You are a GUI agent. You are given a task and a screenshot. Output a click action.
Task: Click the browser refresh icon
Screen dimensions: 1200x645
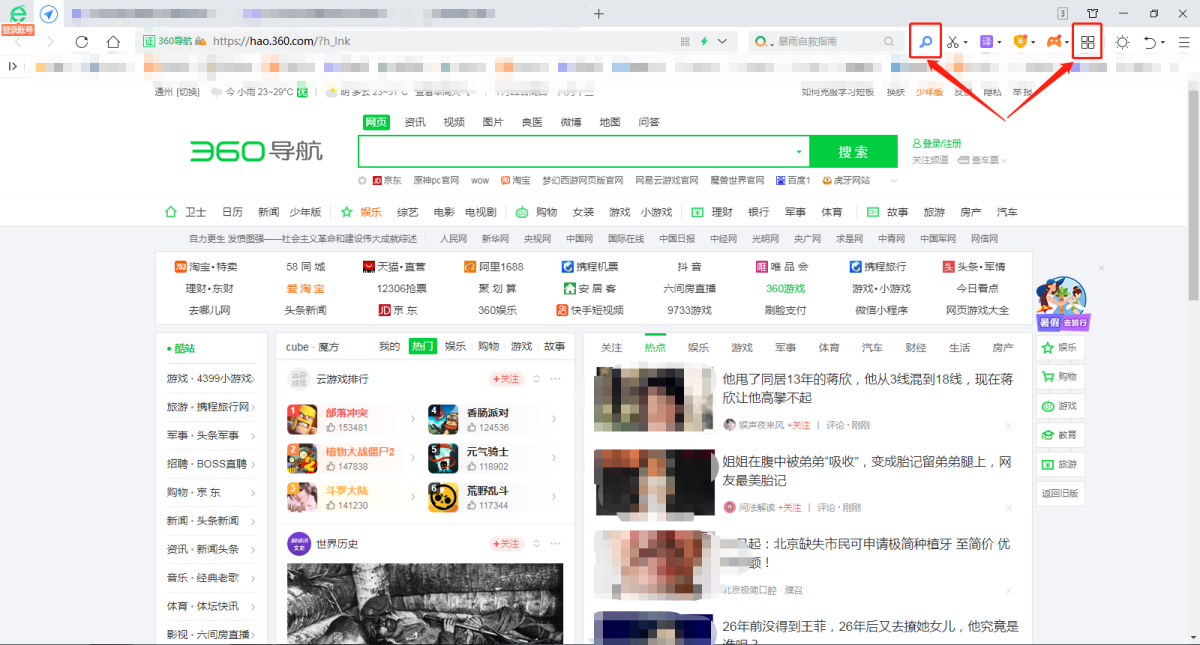click(82, 42)
